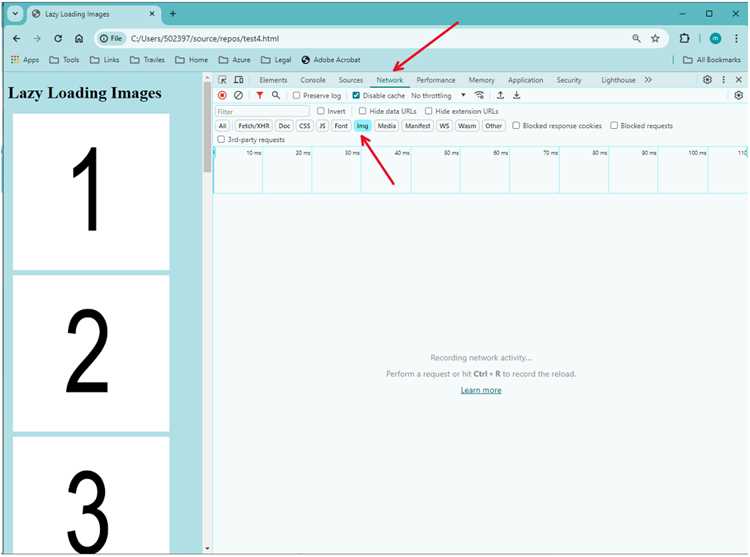Open the browser profile avatar
Viewport: 750px width, 557px height.
[716, 39]
